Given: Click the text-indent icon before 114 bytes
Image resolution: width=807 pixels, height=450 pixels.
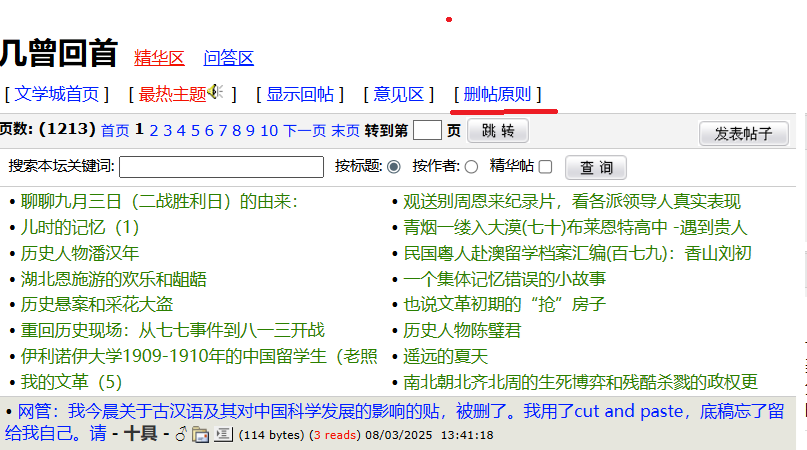Looking at the screenshot, I should click(223, 435).
